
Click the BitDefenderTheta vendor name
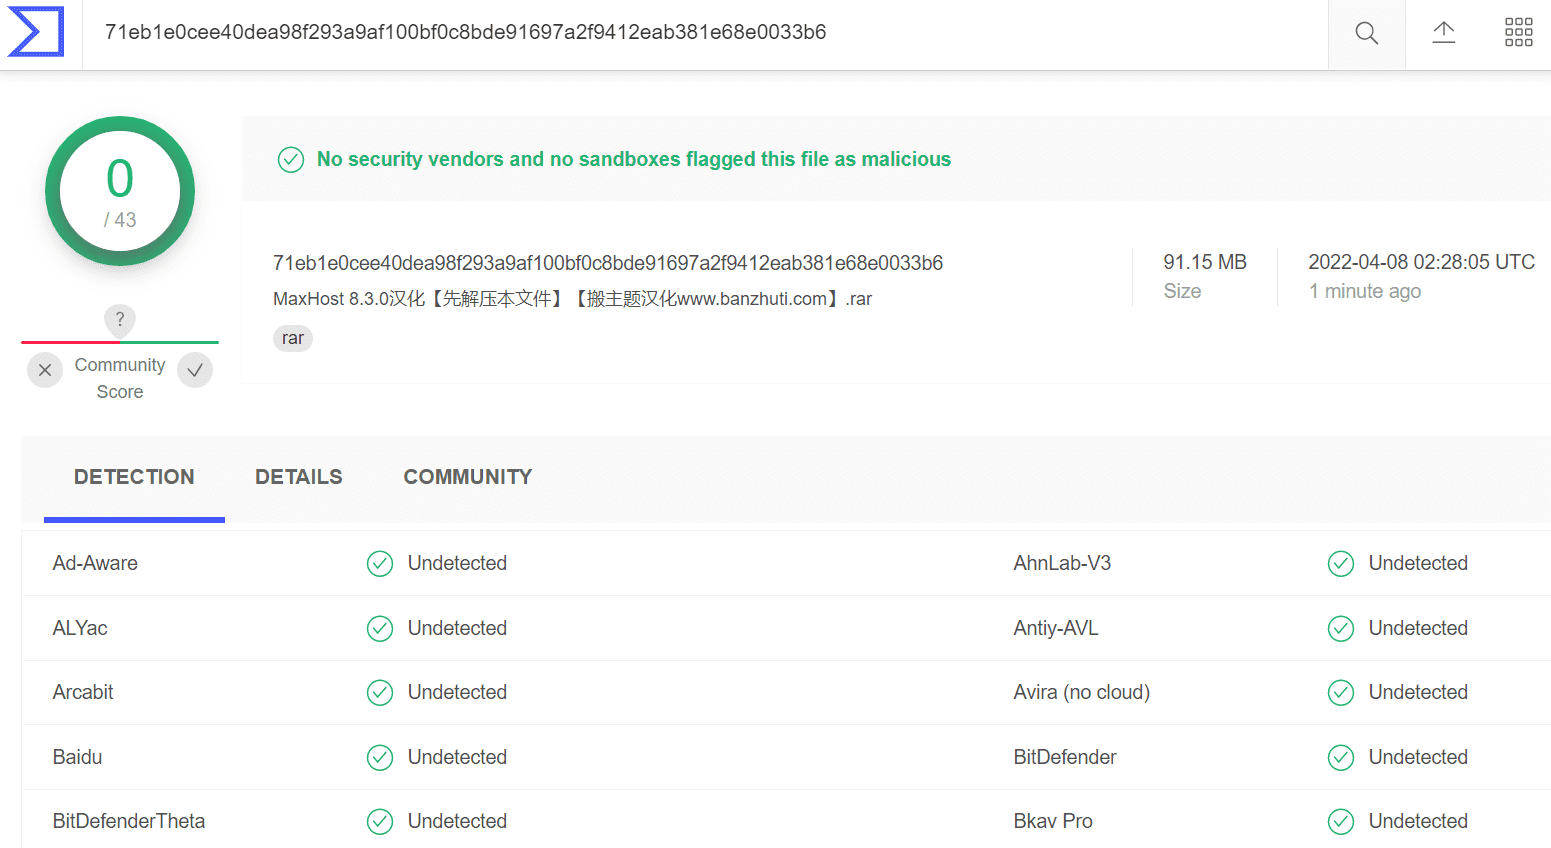(x=129, y=821)
